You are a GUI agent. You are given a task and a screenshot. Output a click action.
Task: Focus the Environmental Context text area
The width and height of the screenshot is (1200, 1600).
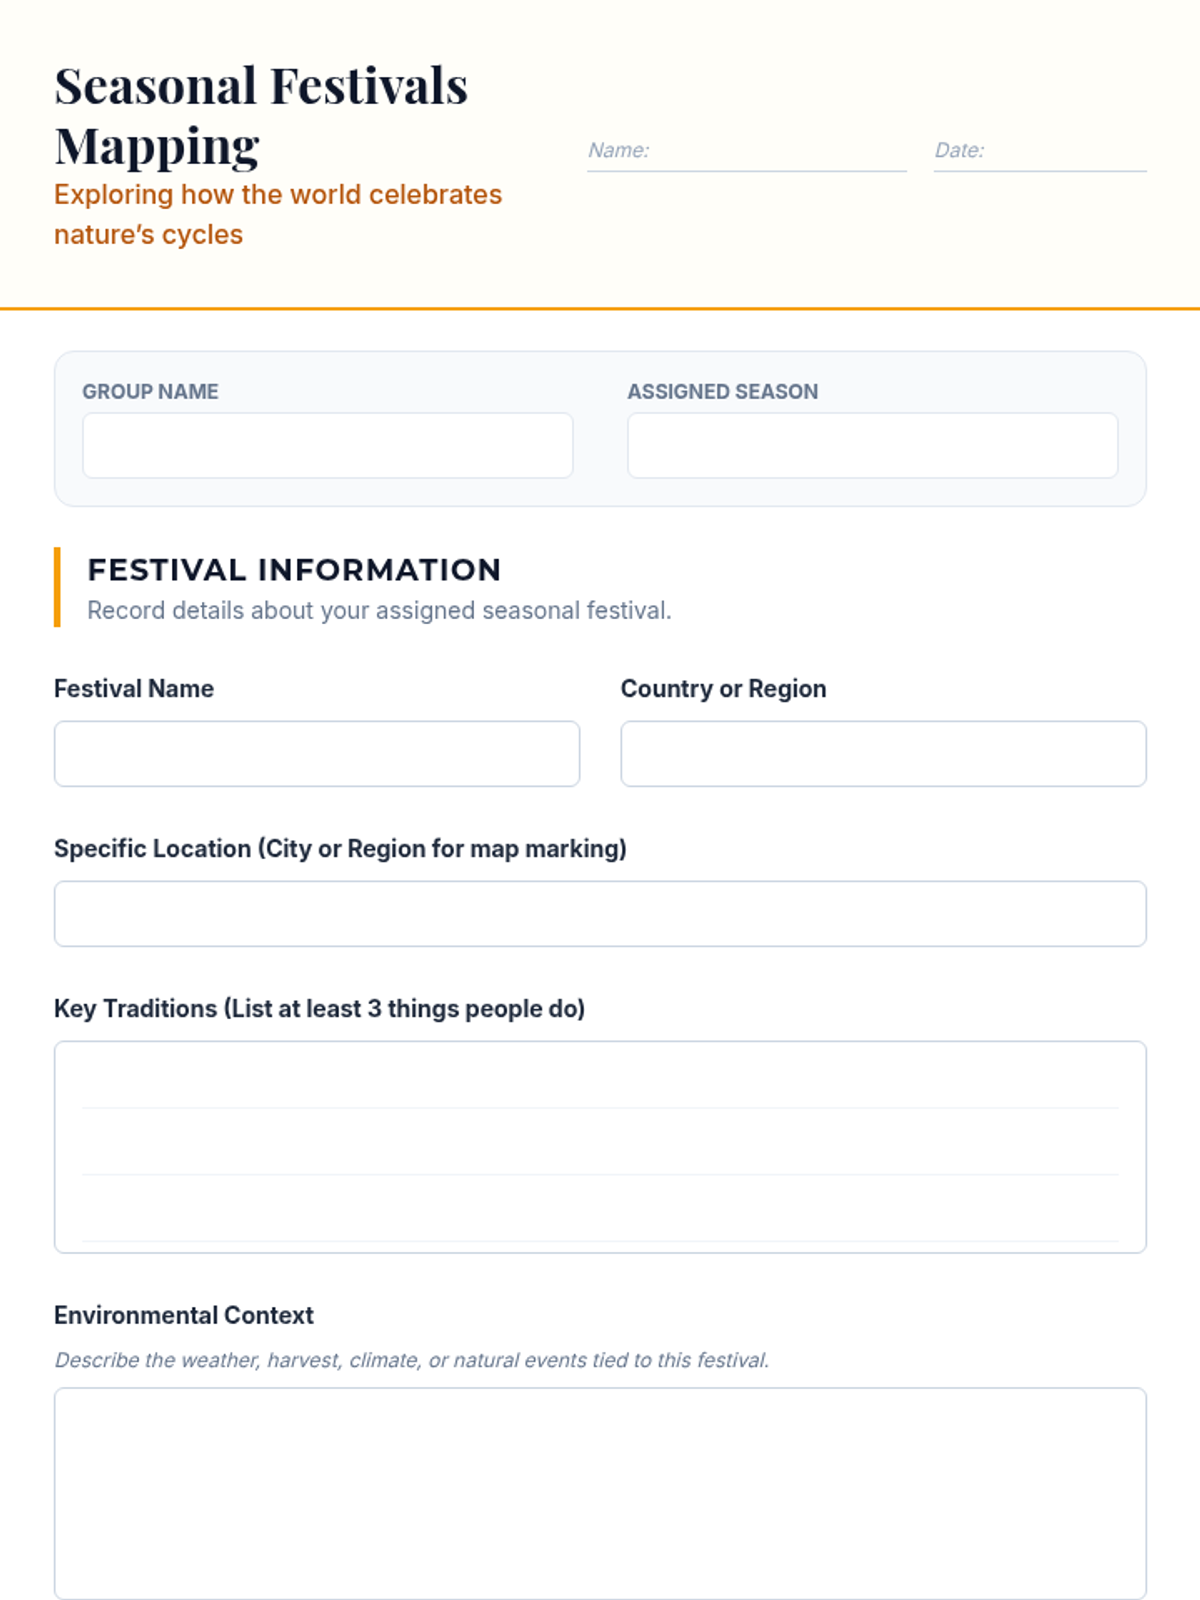[600, 1493]
